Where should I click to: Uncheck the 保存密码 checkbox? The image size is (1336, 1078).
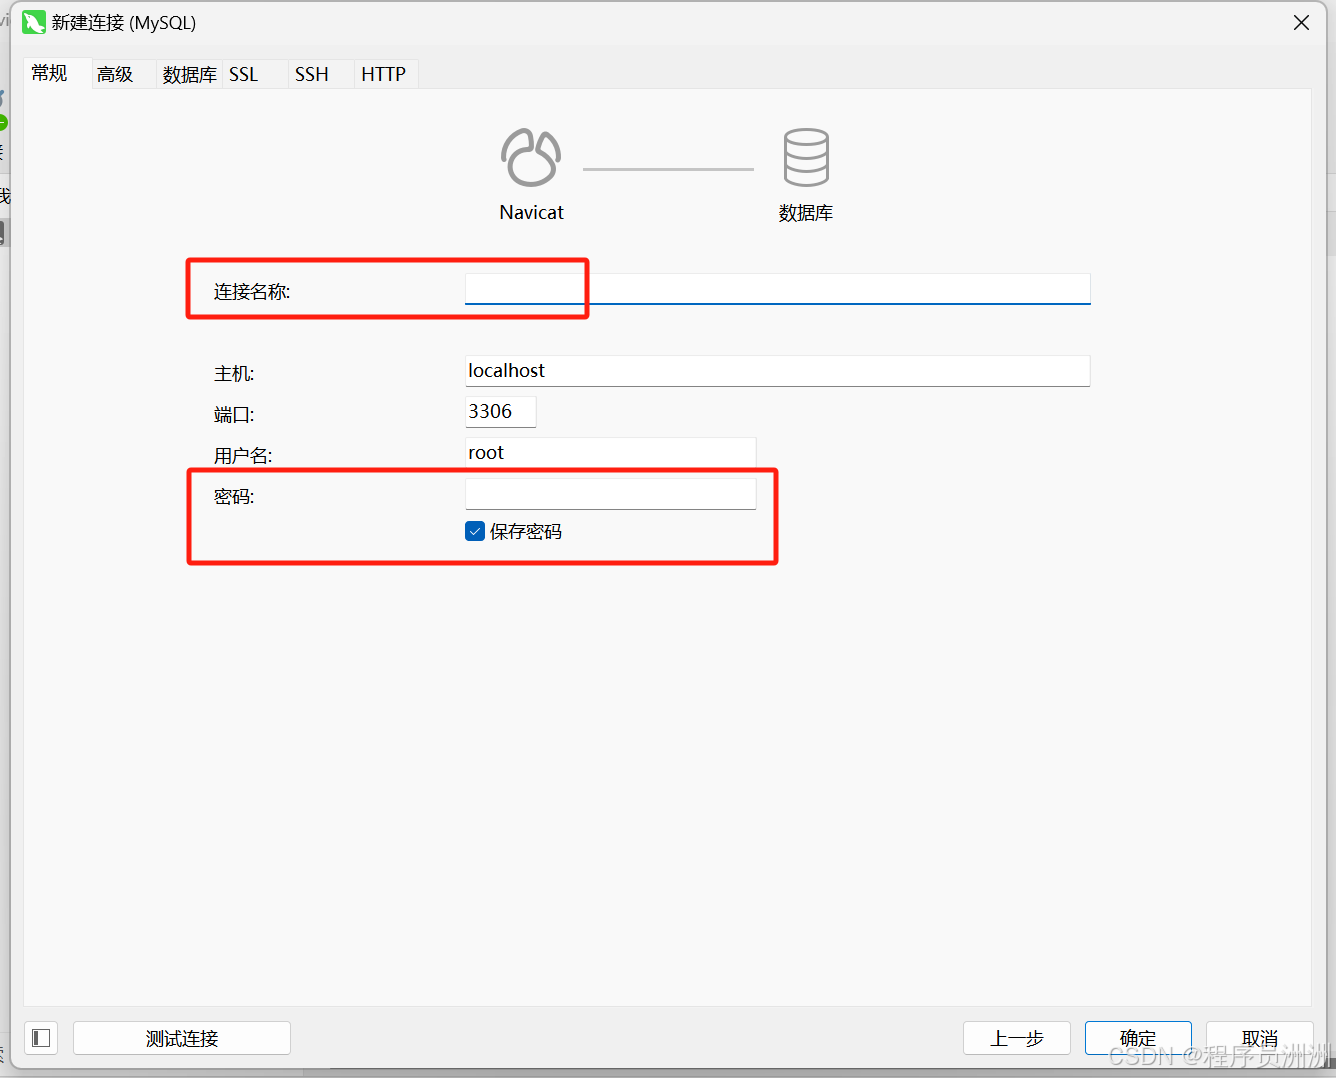pos(475,531)
